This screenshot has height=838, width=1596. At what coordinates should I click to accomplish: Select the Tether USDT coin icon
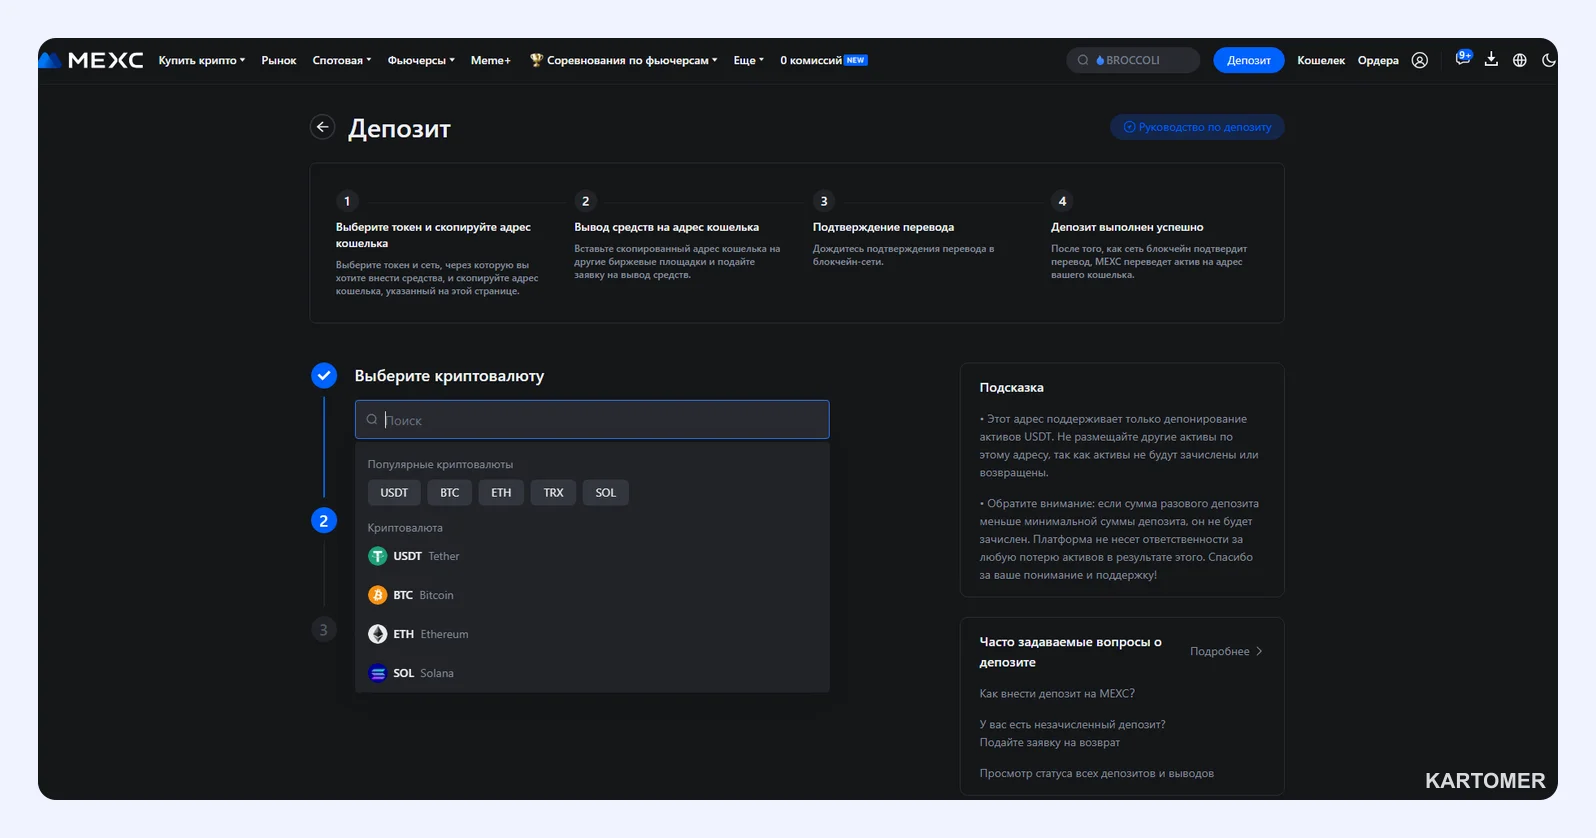(377, 556)
